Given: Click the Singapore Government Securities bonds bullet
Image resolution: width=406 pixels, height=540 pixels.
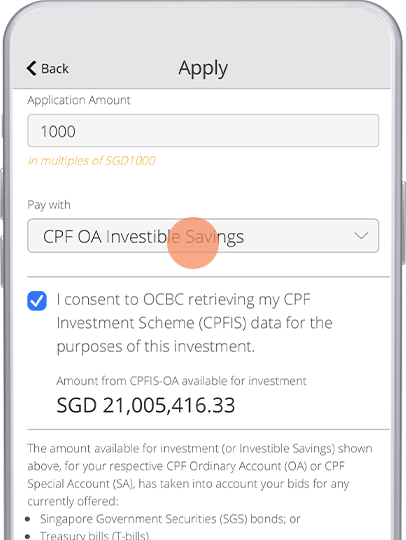Looking at the screenshot, I should coord(170,519).
